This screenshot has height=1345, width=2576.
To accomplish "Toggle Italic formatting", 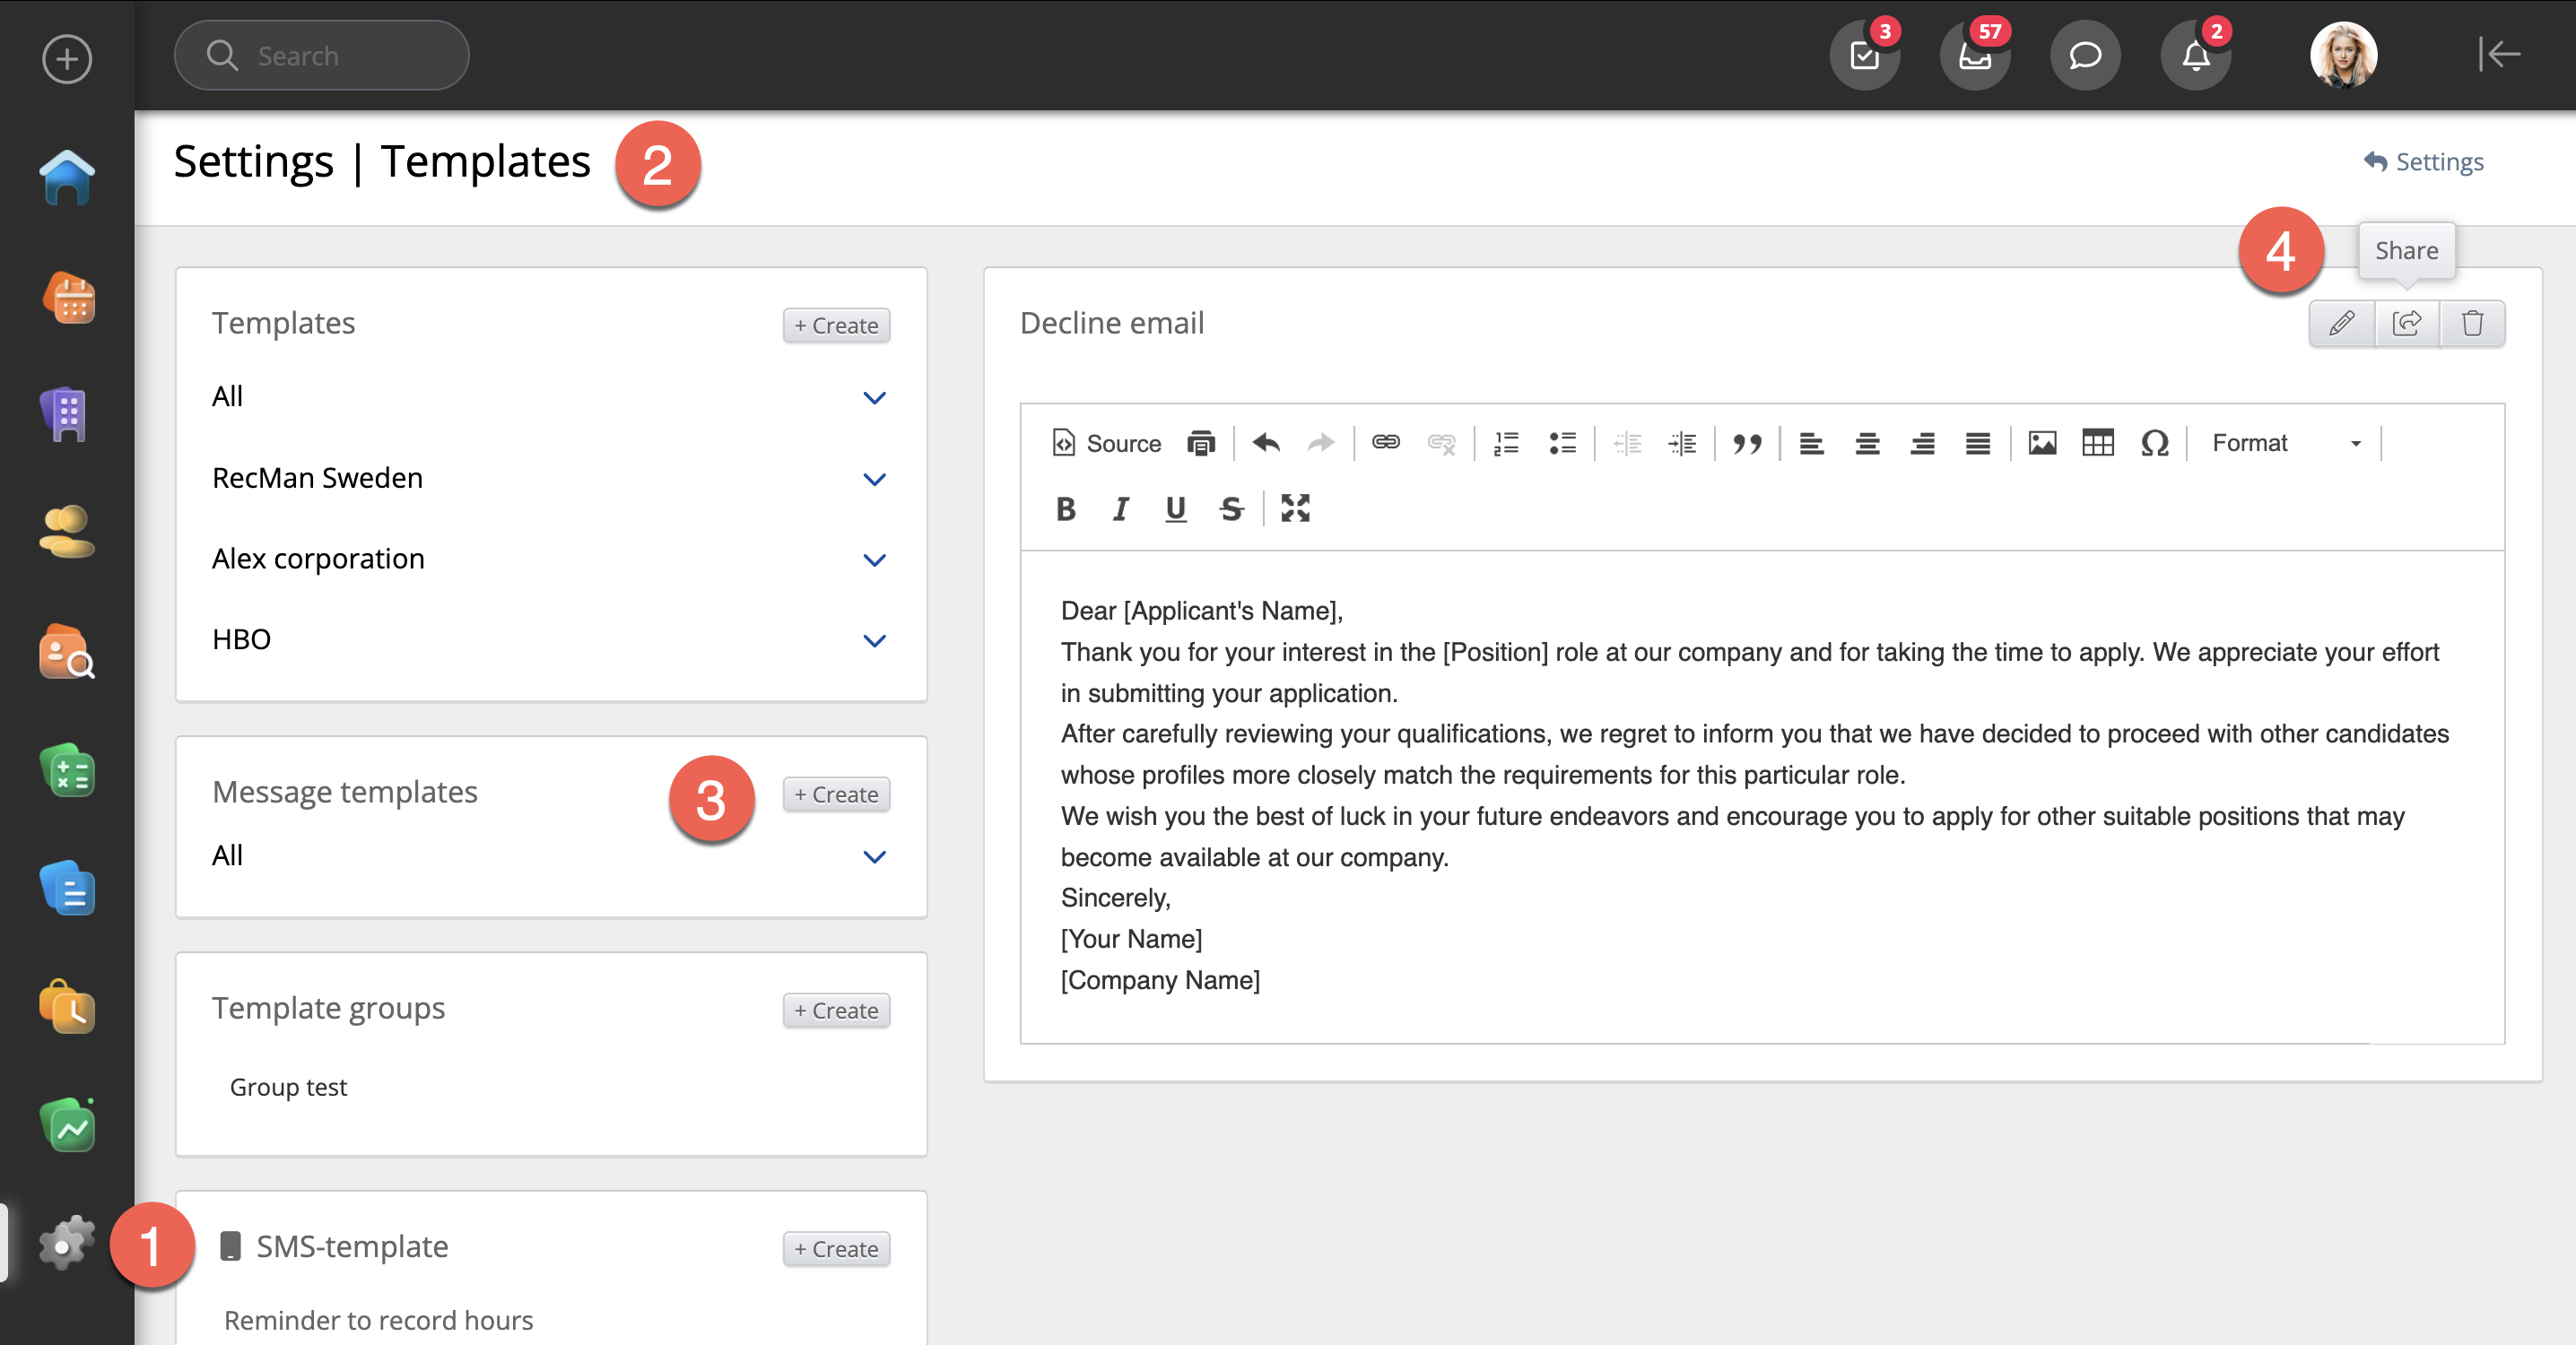I will pyautogui.click(x=1120, y=509).
